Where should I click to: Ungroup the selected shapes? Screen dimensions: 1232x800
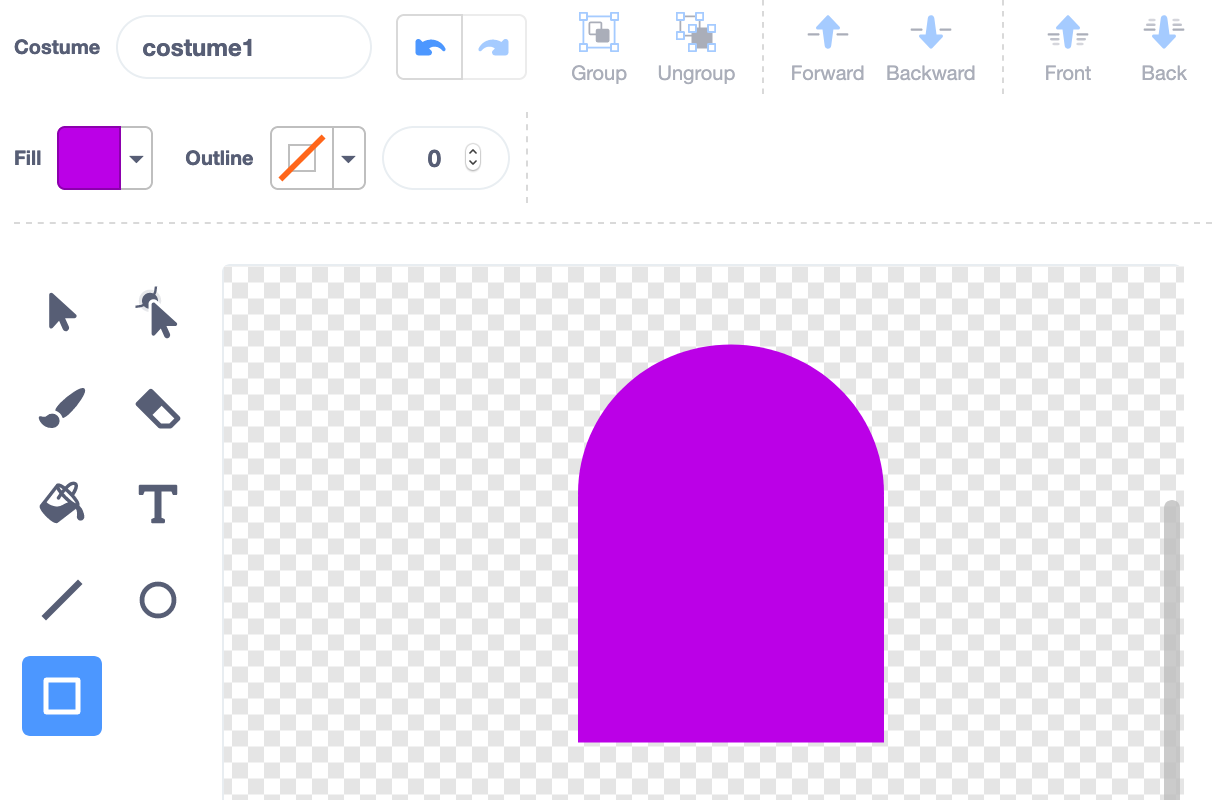coord(696,48)
